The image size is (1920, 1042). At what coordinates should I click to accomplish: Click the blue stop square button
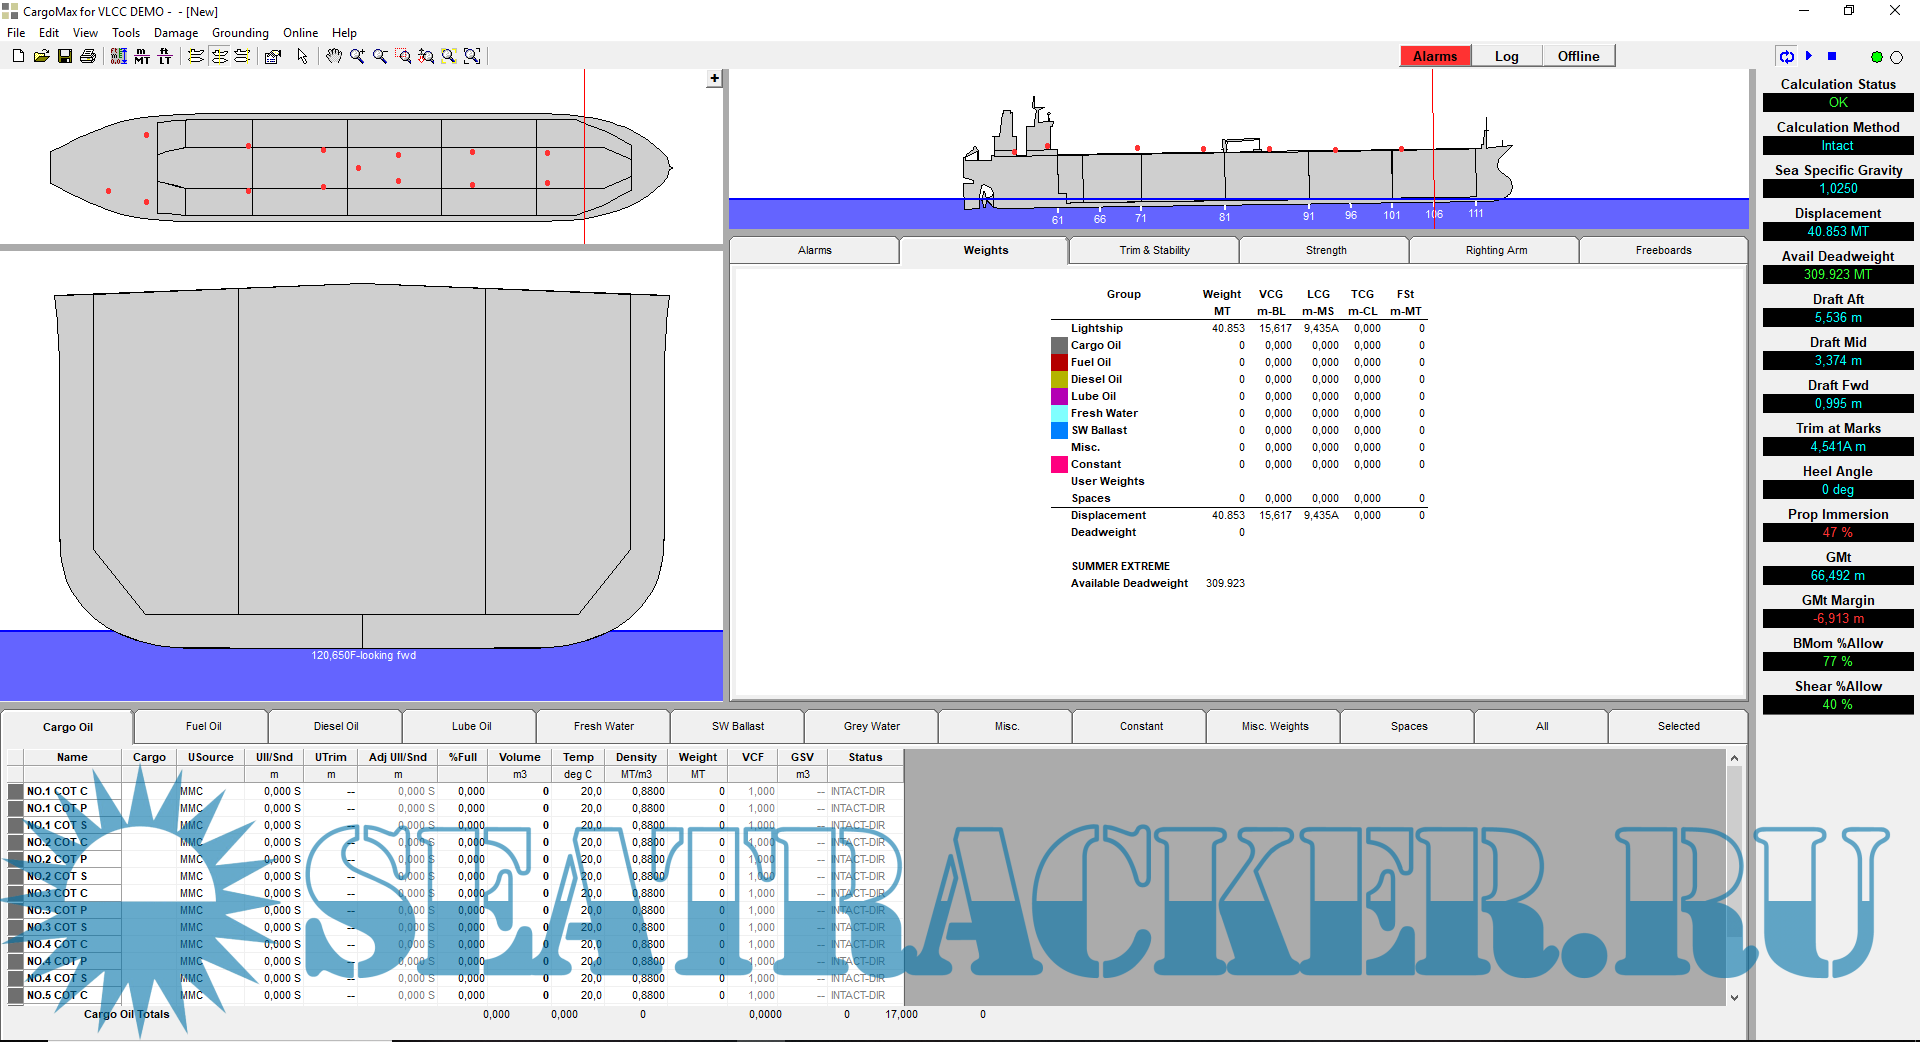click(x=1832, y=57)
